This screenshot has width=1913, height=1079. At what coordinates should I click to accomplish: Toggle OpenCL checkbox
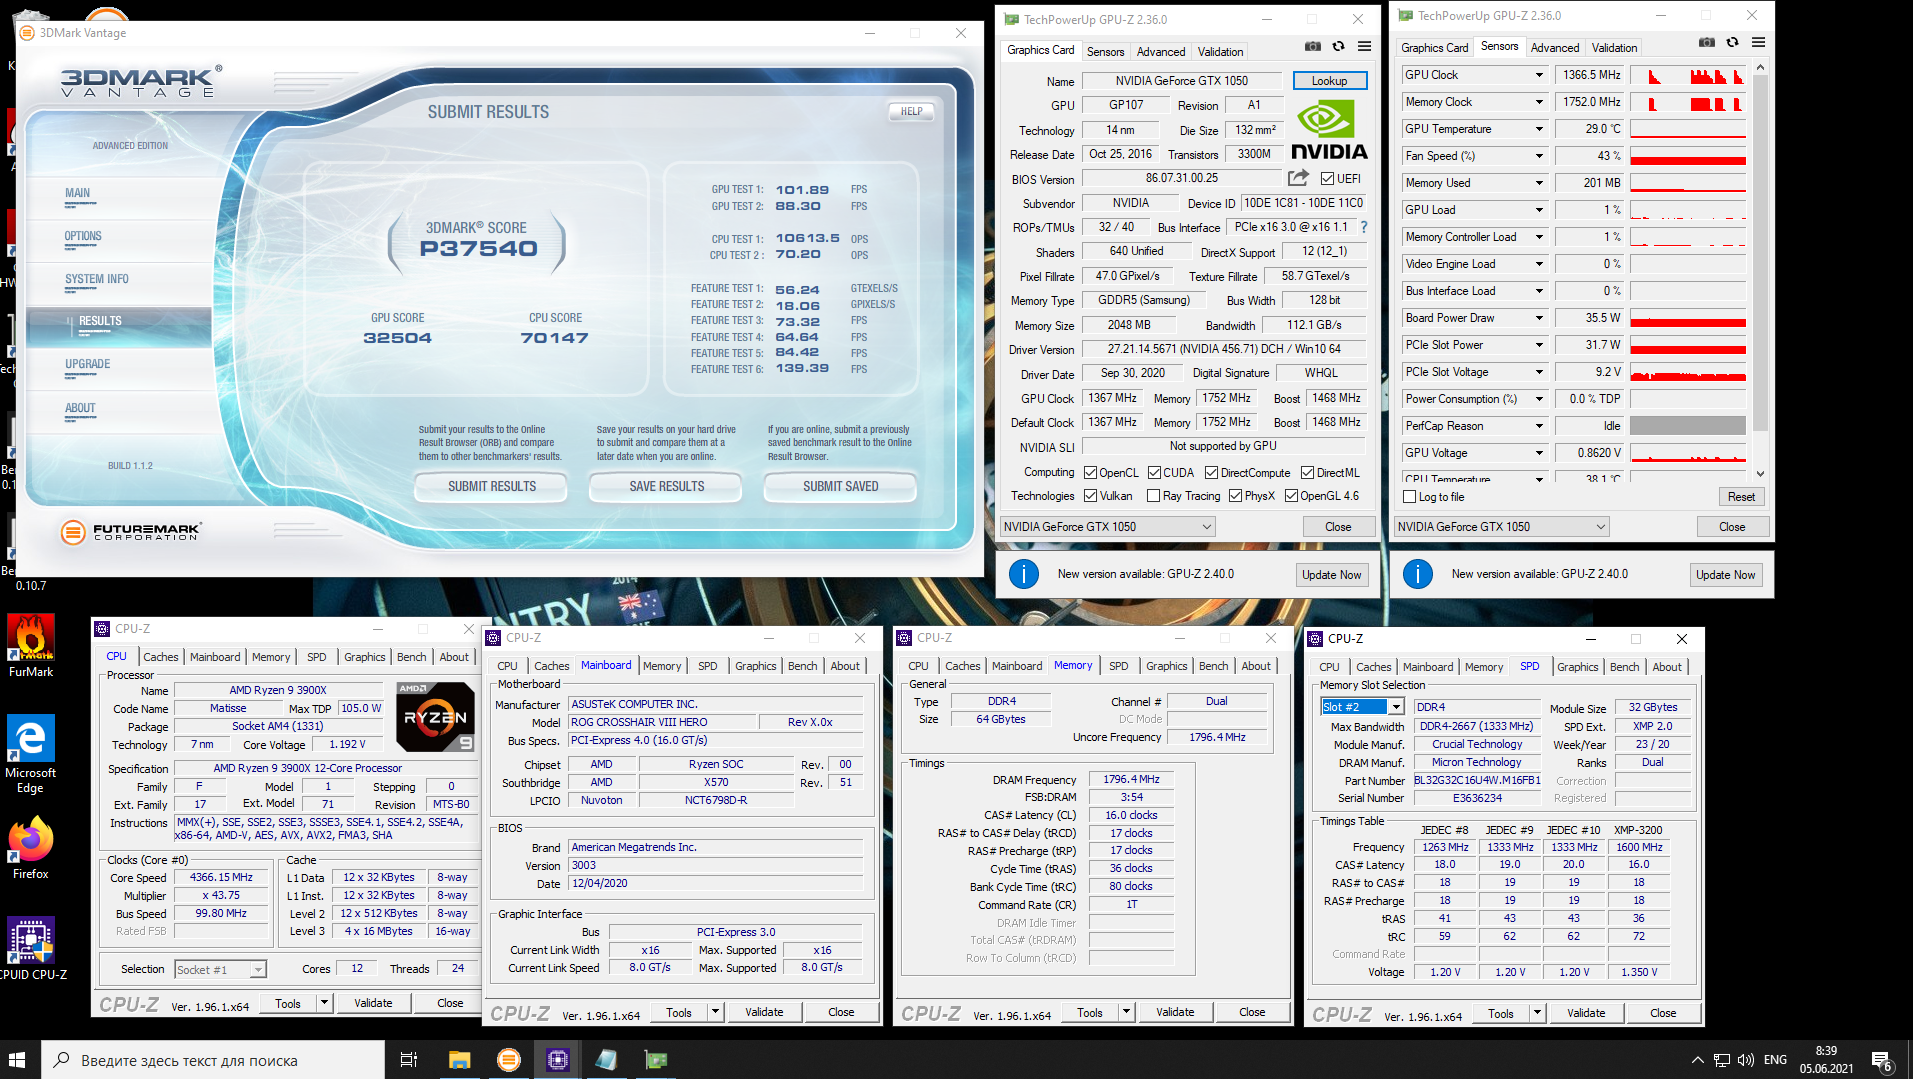[x=1091, y=473]
